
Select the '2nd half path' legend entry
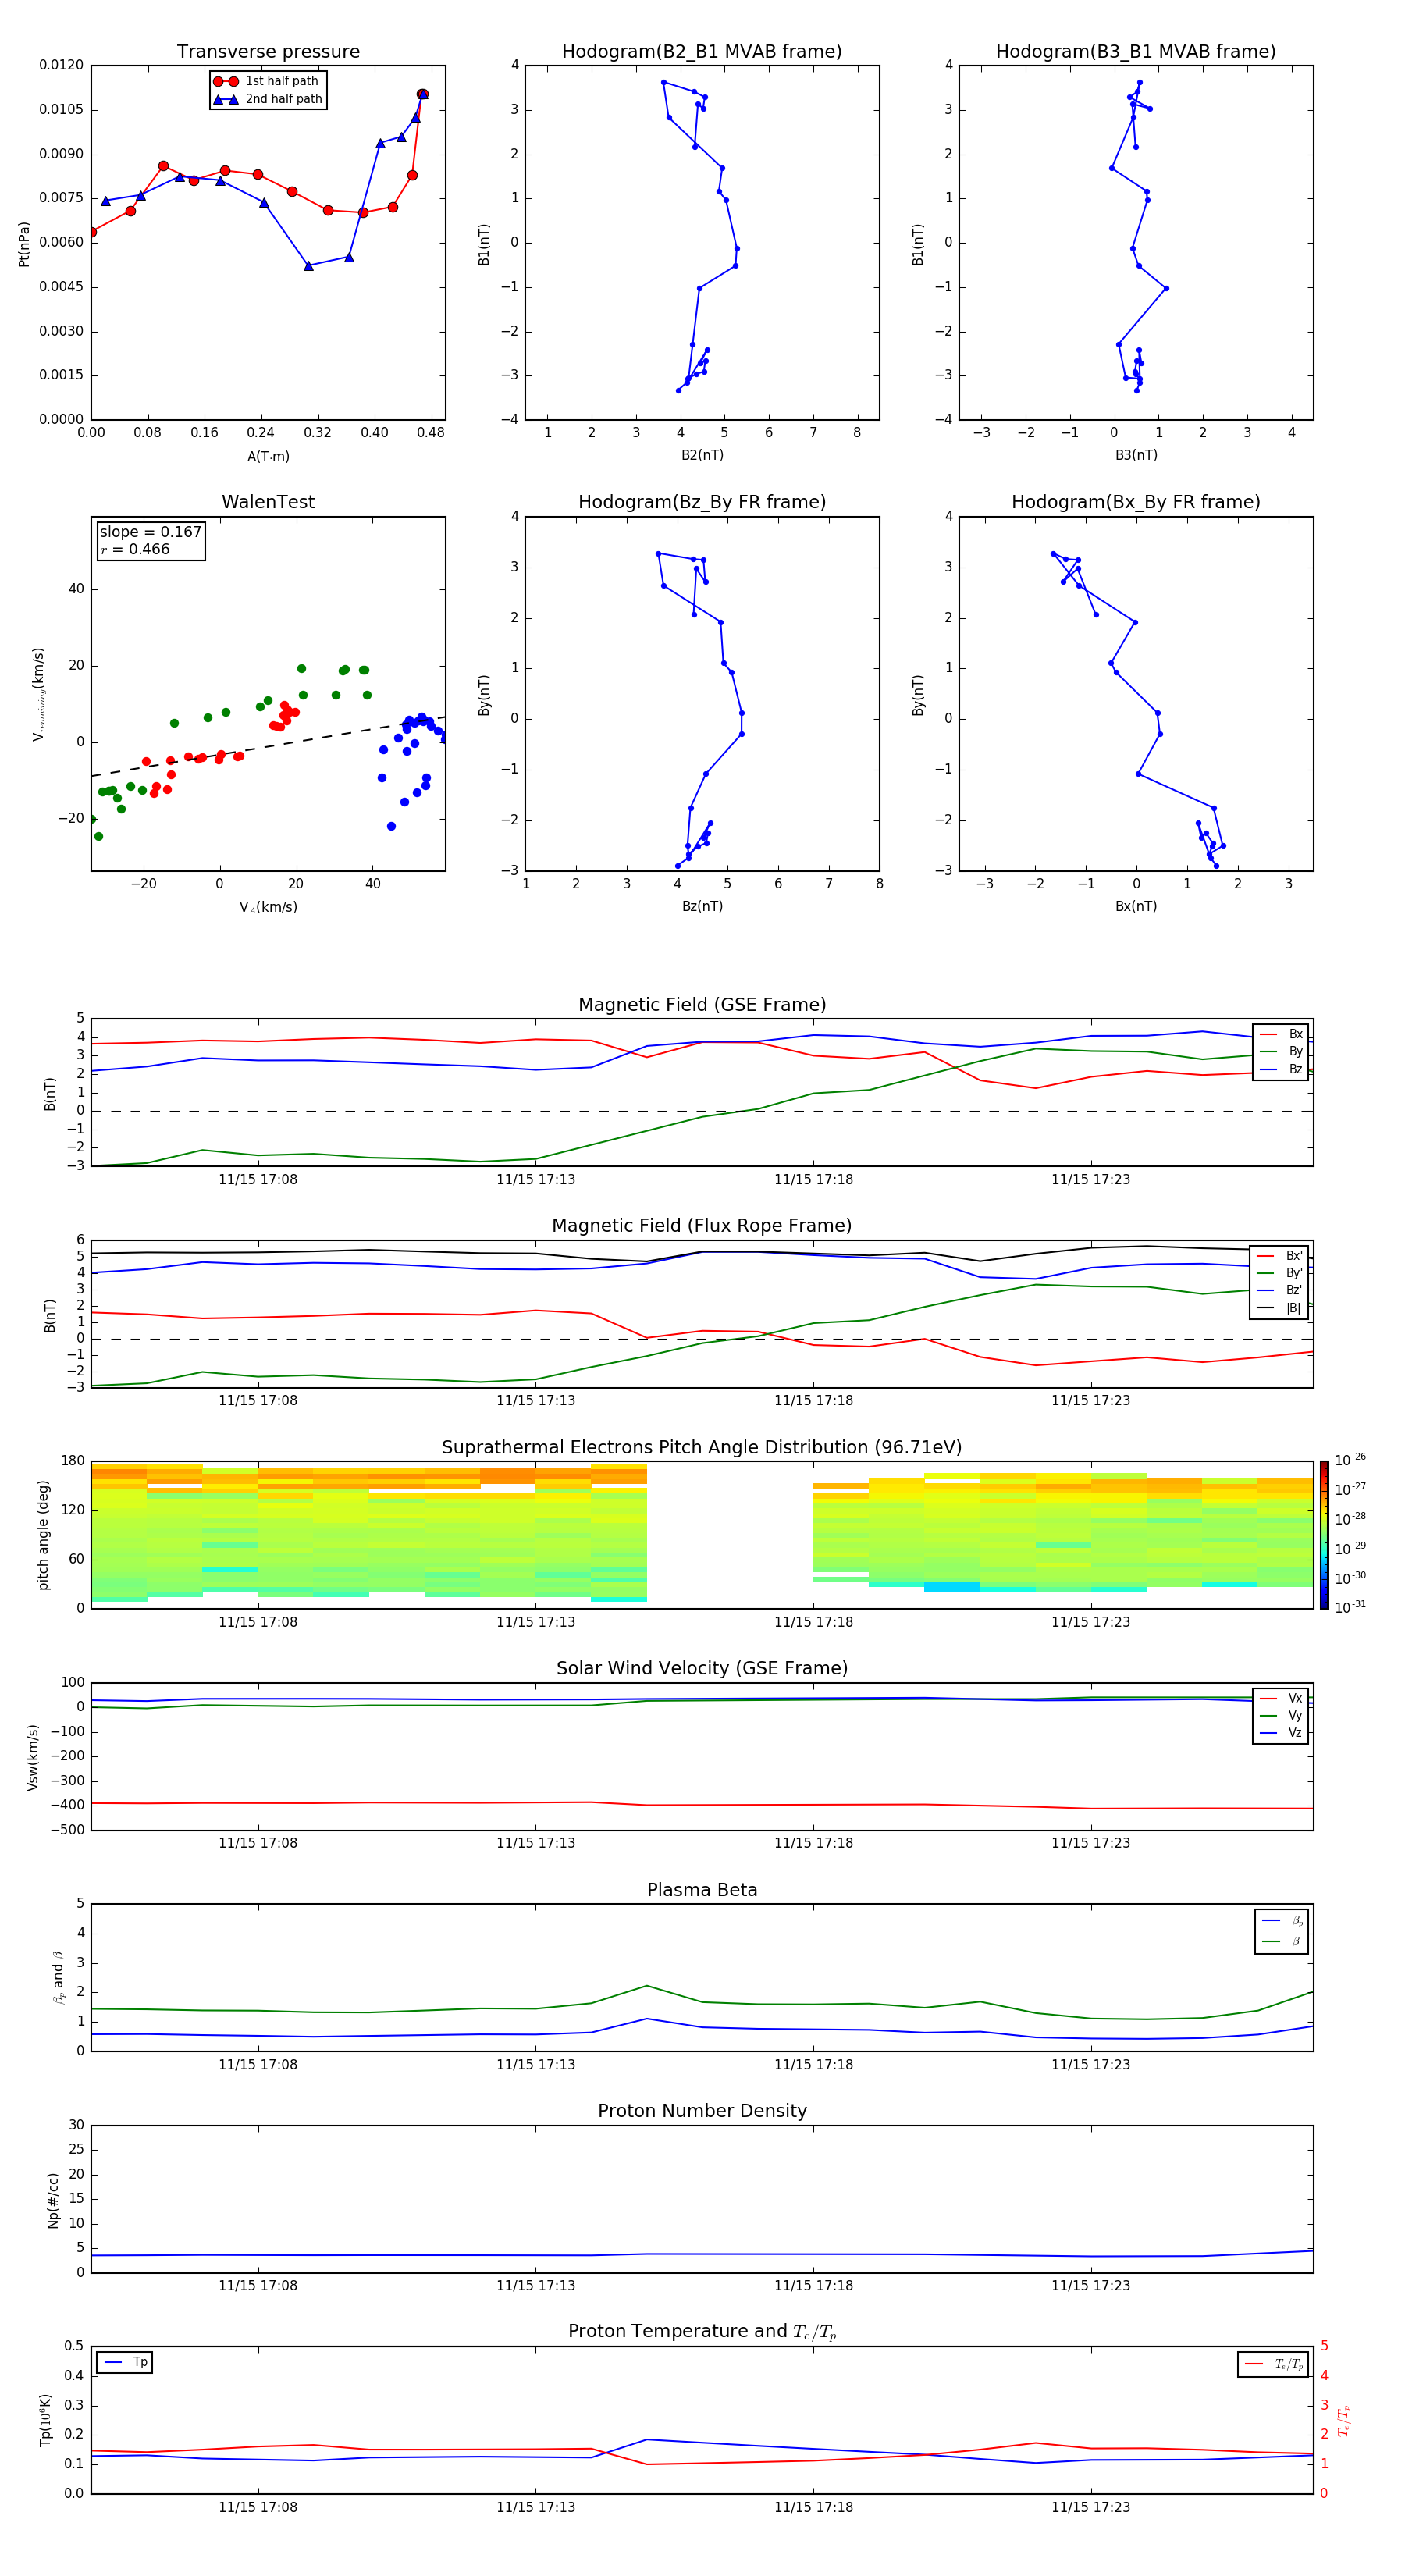(x=267, y=99)
